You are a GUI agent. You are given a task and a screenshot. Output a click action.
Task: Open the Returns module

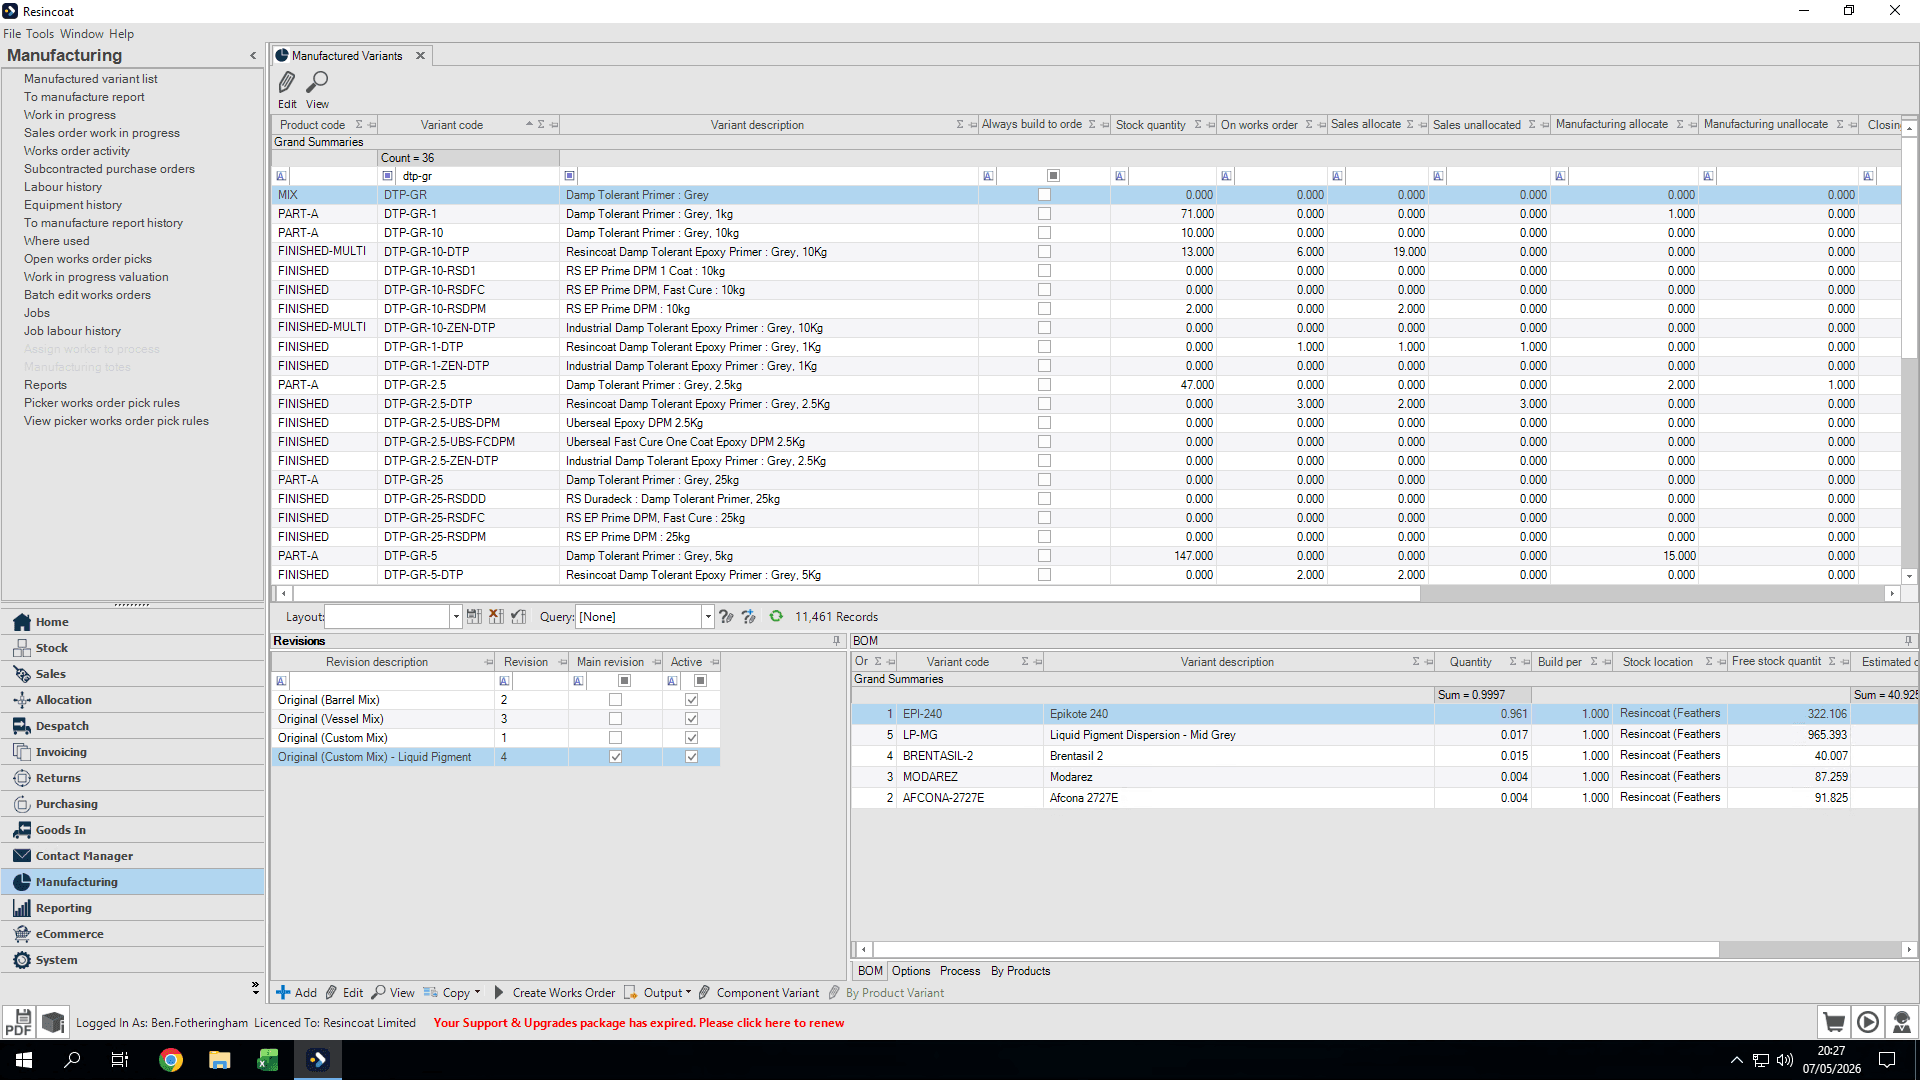tap(132, 778)
